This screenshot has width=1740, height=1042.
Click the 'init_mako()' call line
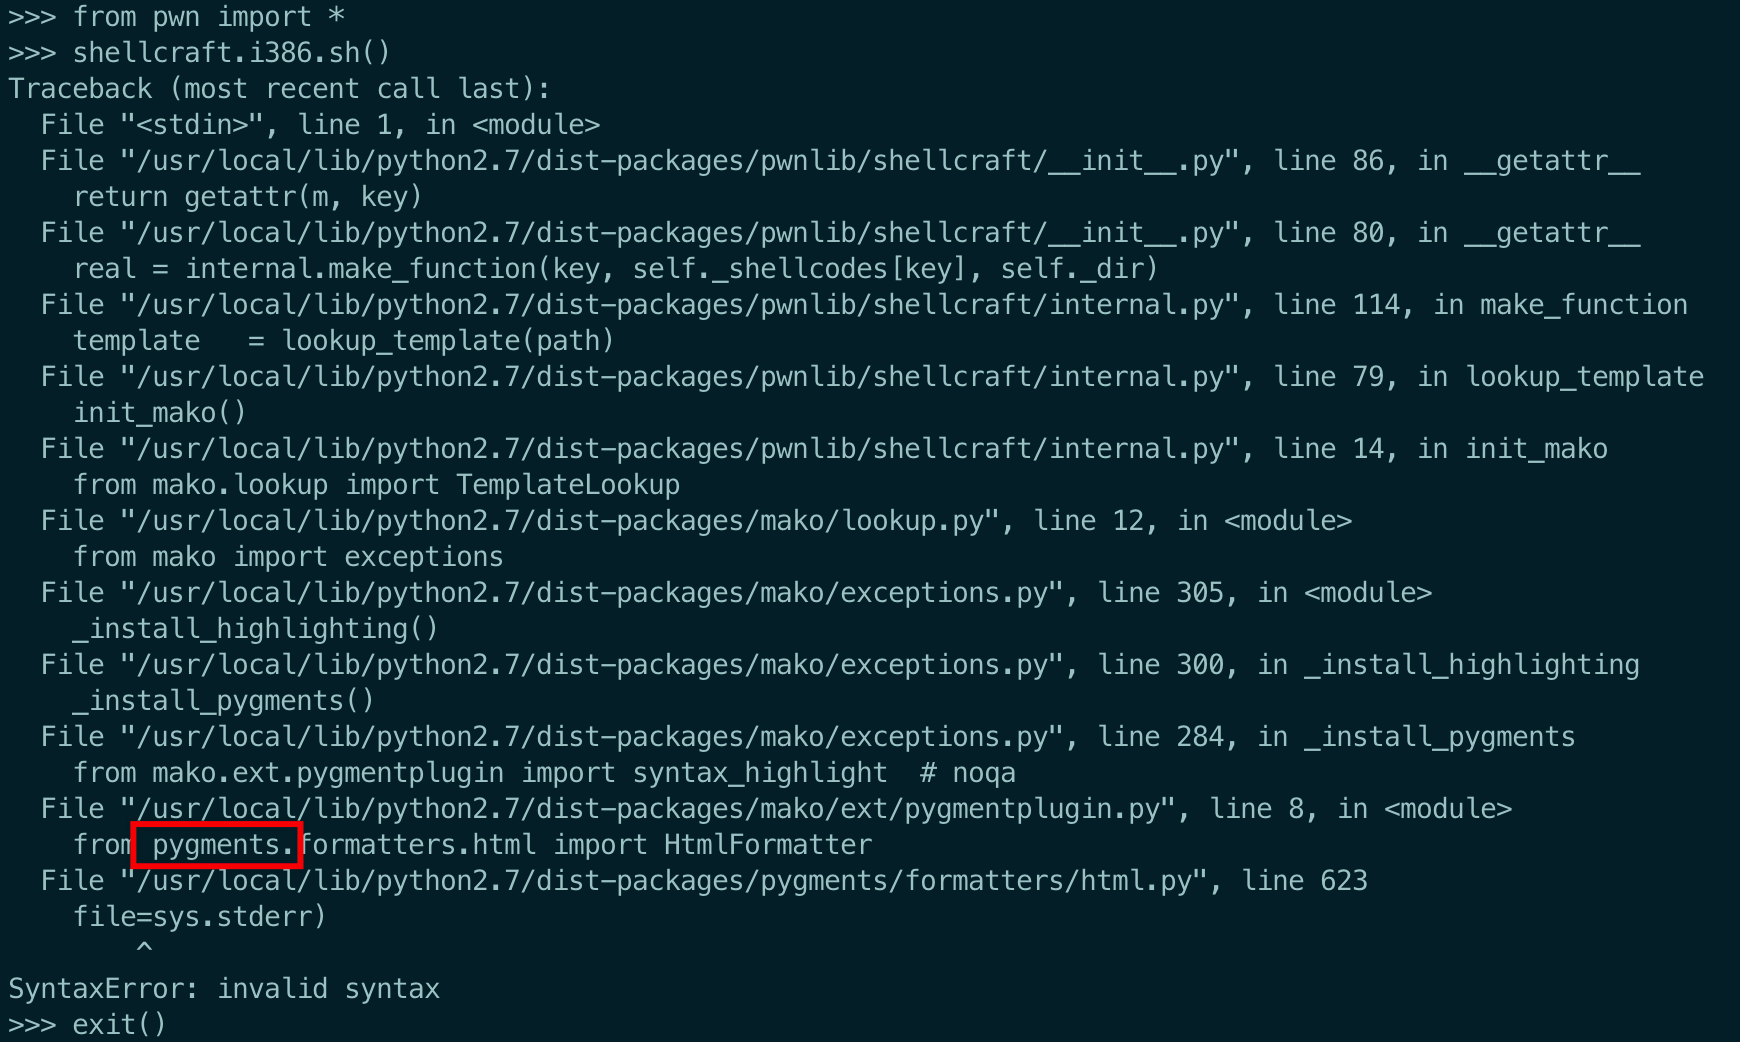point(159,413)
